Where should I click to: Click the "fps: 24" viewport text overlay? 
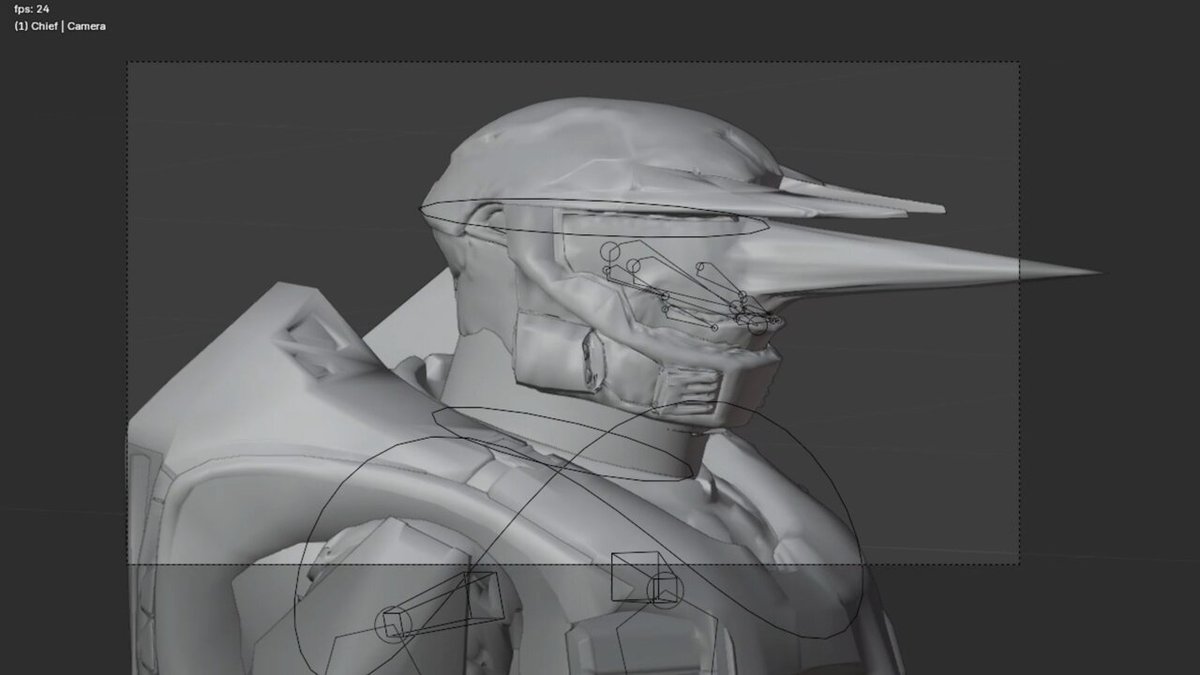point(31,9)
